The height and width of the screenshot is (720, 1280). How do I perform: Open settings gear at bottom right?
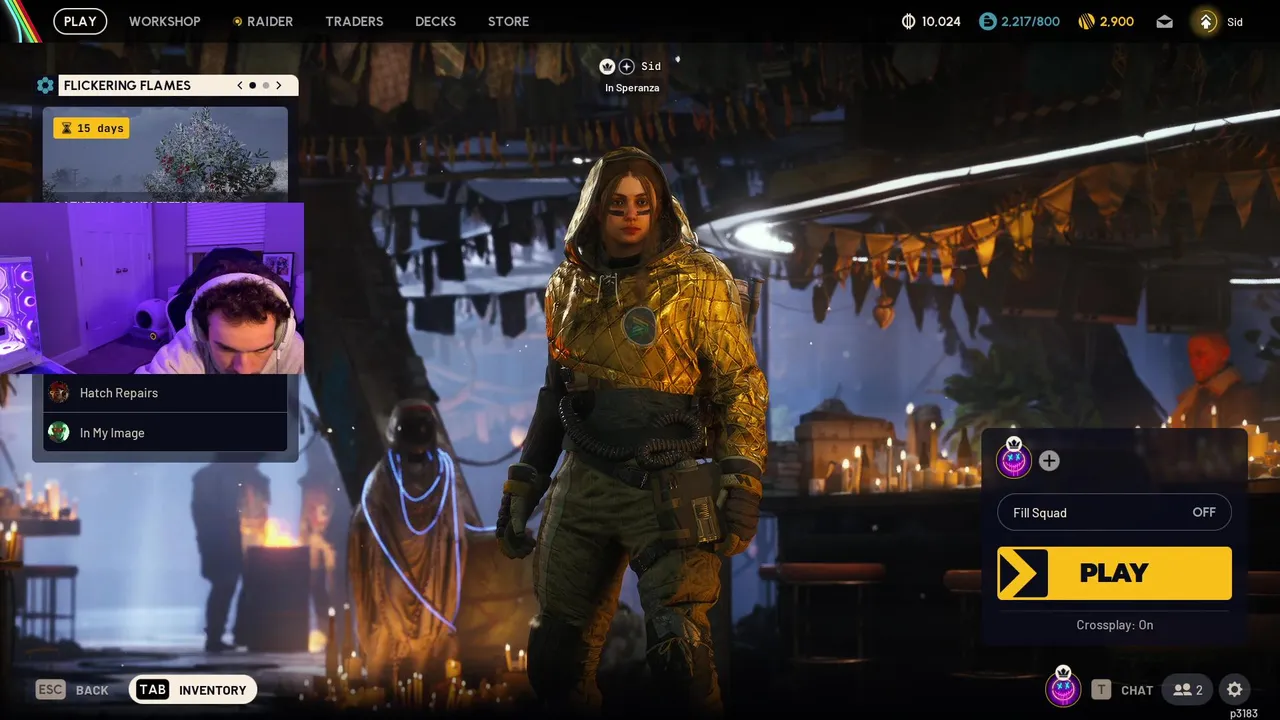(x=1235, y=690)
